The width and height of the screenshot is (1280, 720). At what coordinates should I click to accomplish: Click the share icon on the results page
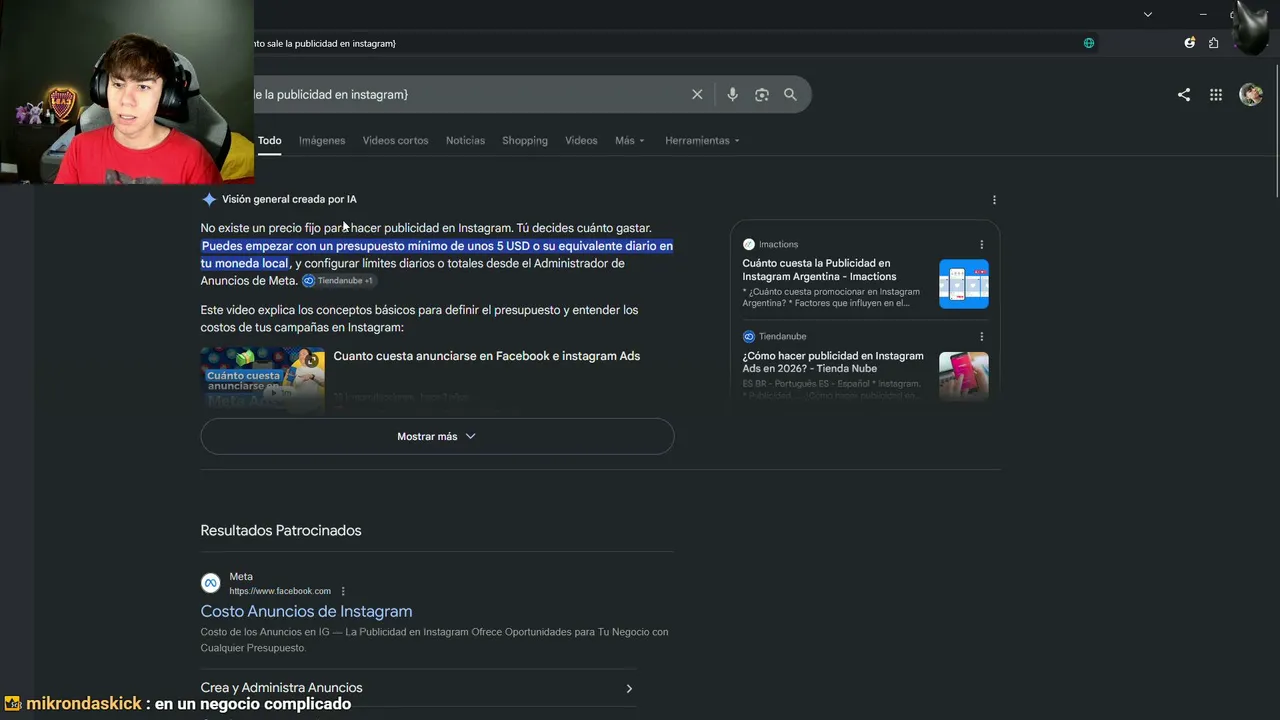[1184, 94]
